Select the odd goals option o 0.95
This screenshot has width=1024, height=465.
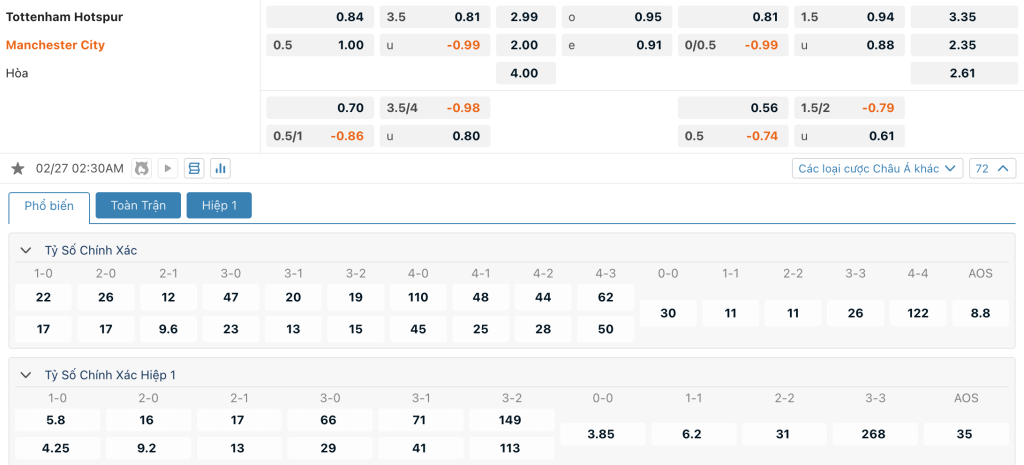(616, 17)
